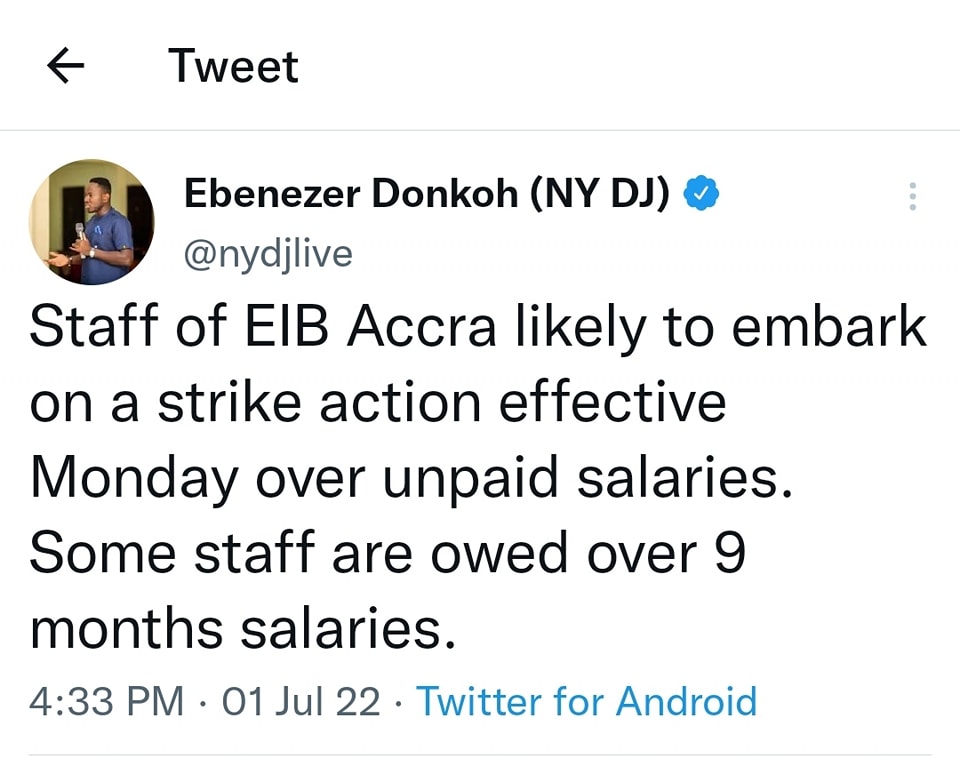Viewport: 960px width, 758px height.
Task: Click the word embark in first line
Action: point(829,326)
